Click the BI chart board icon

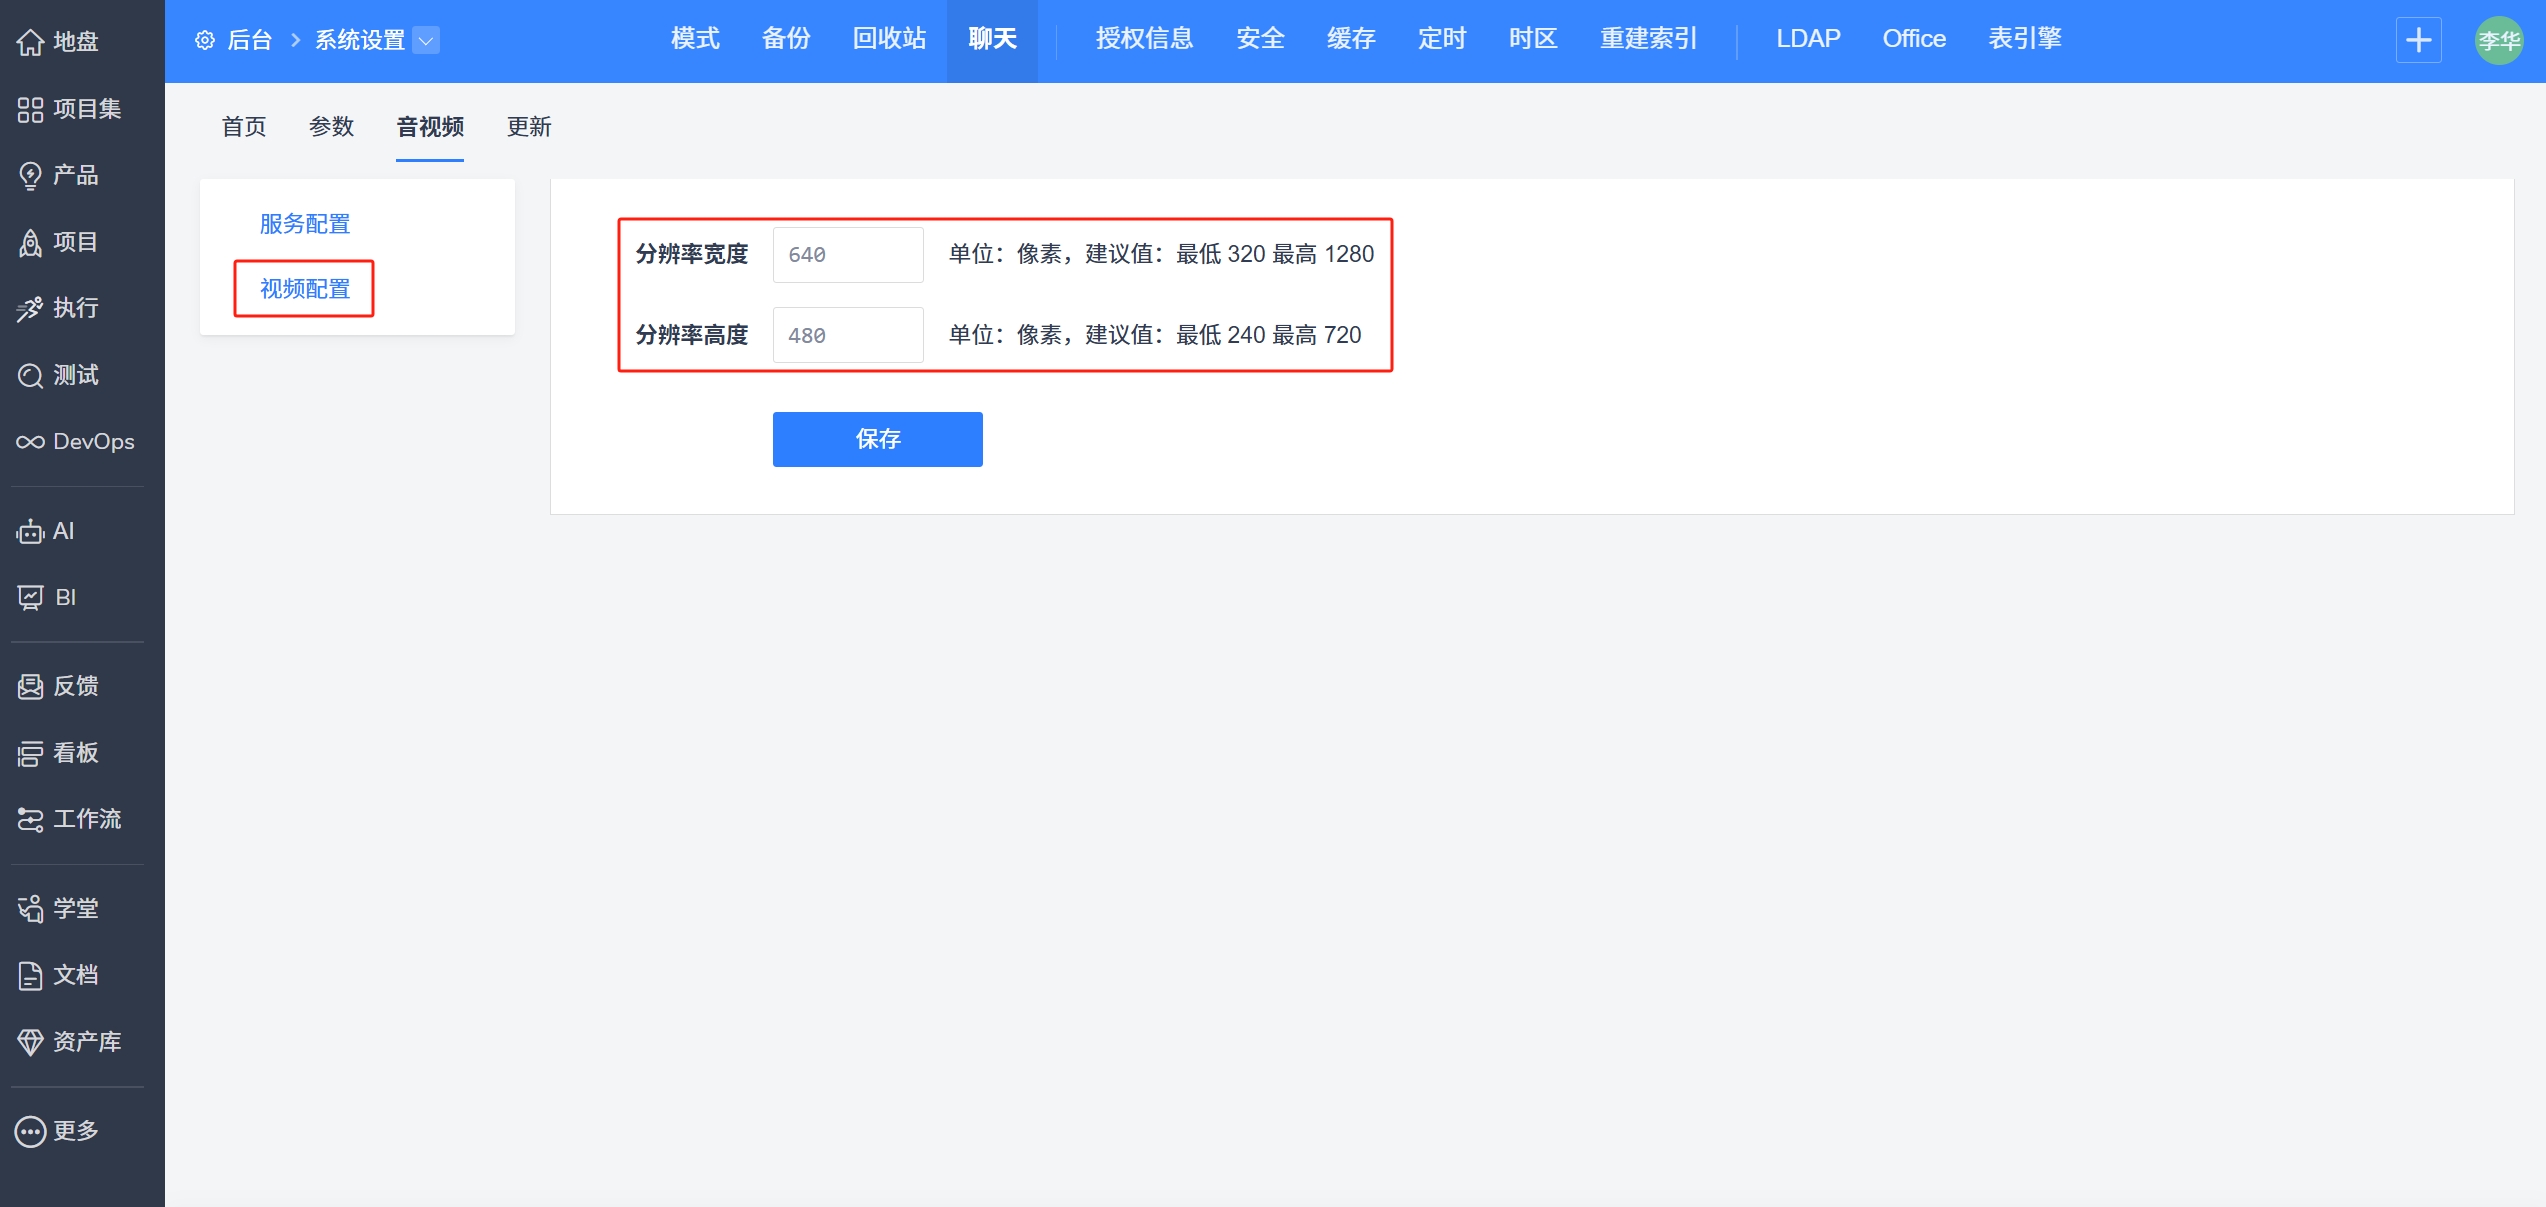pyautogui.click(x=30, y=598)
